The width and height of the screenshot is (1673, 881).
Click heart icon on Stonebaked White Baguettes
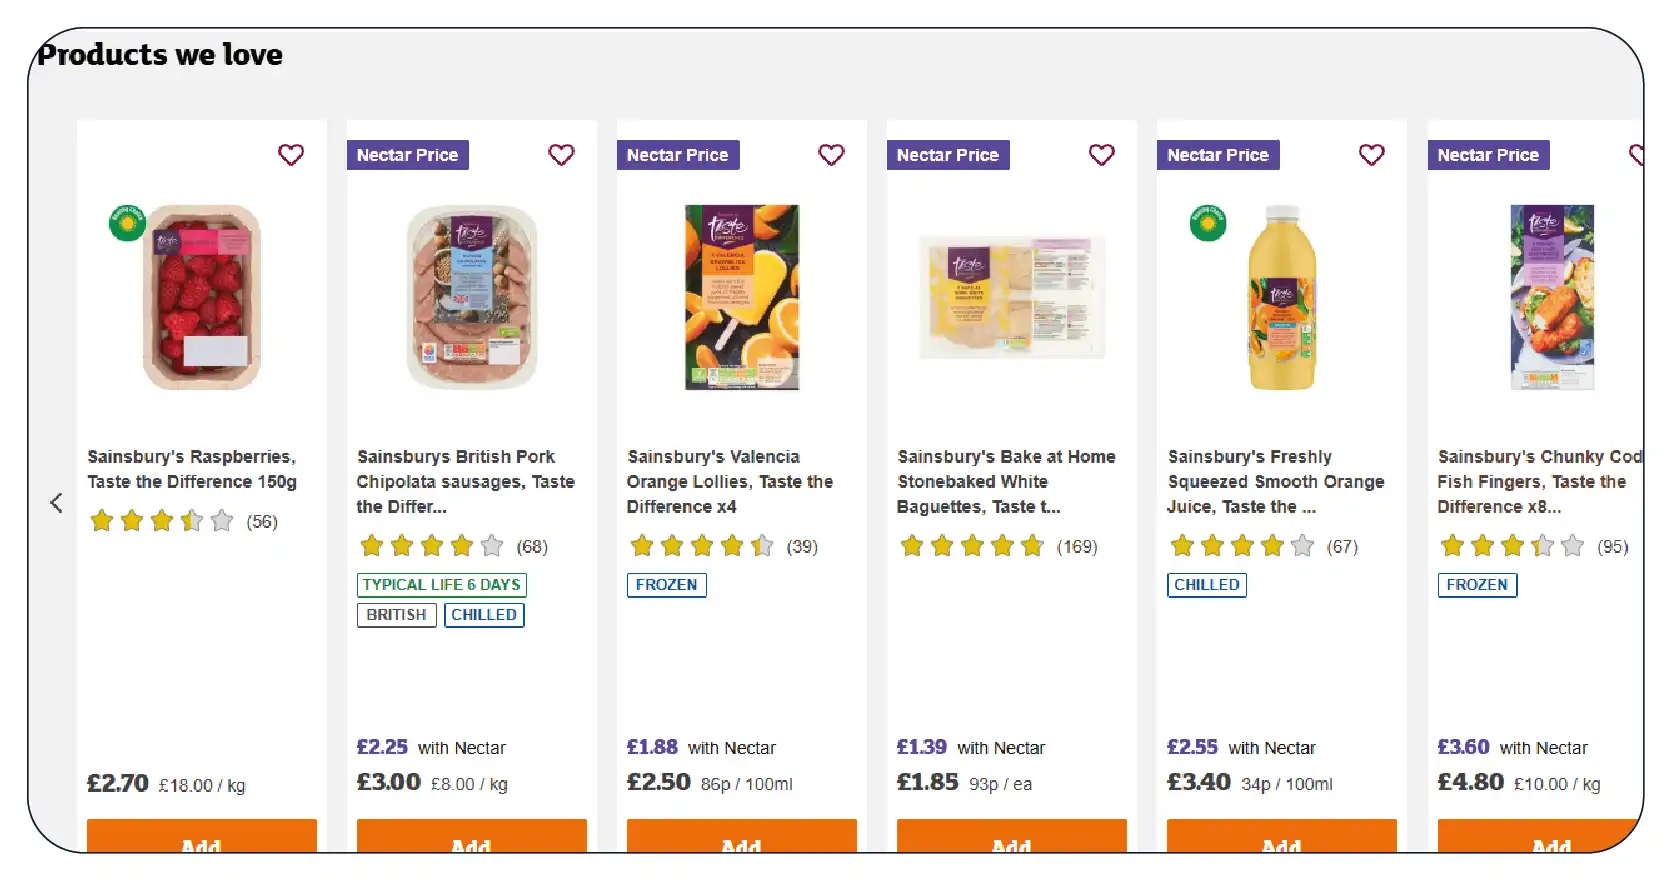coord(1101,155)
